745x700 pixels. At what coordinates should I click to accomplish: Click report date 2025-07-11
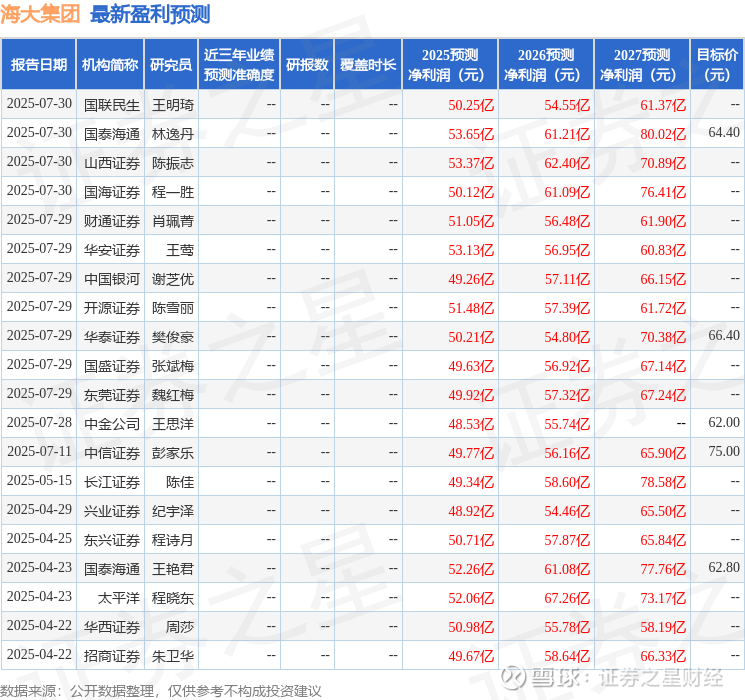point(39,451)
